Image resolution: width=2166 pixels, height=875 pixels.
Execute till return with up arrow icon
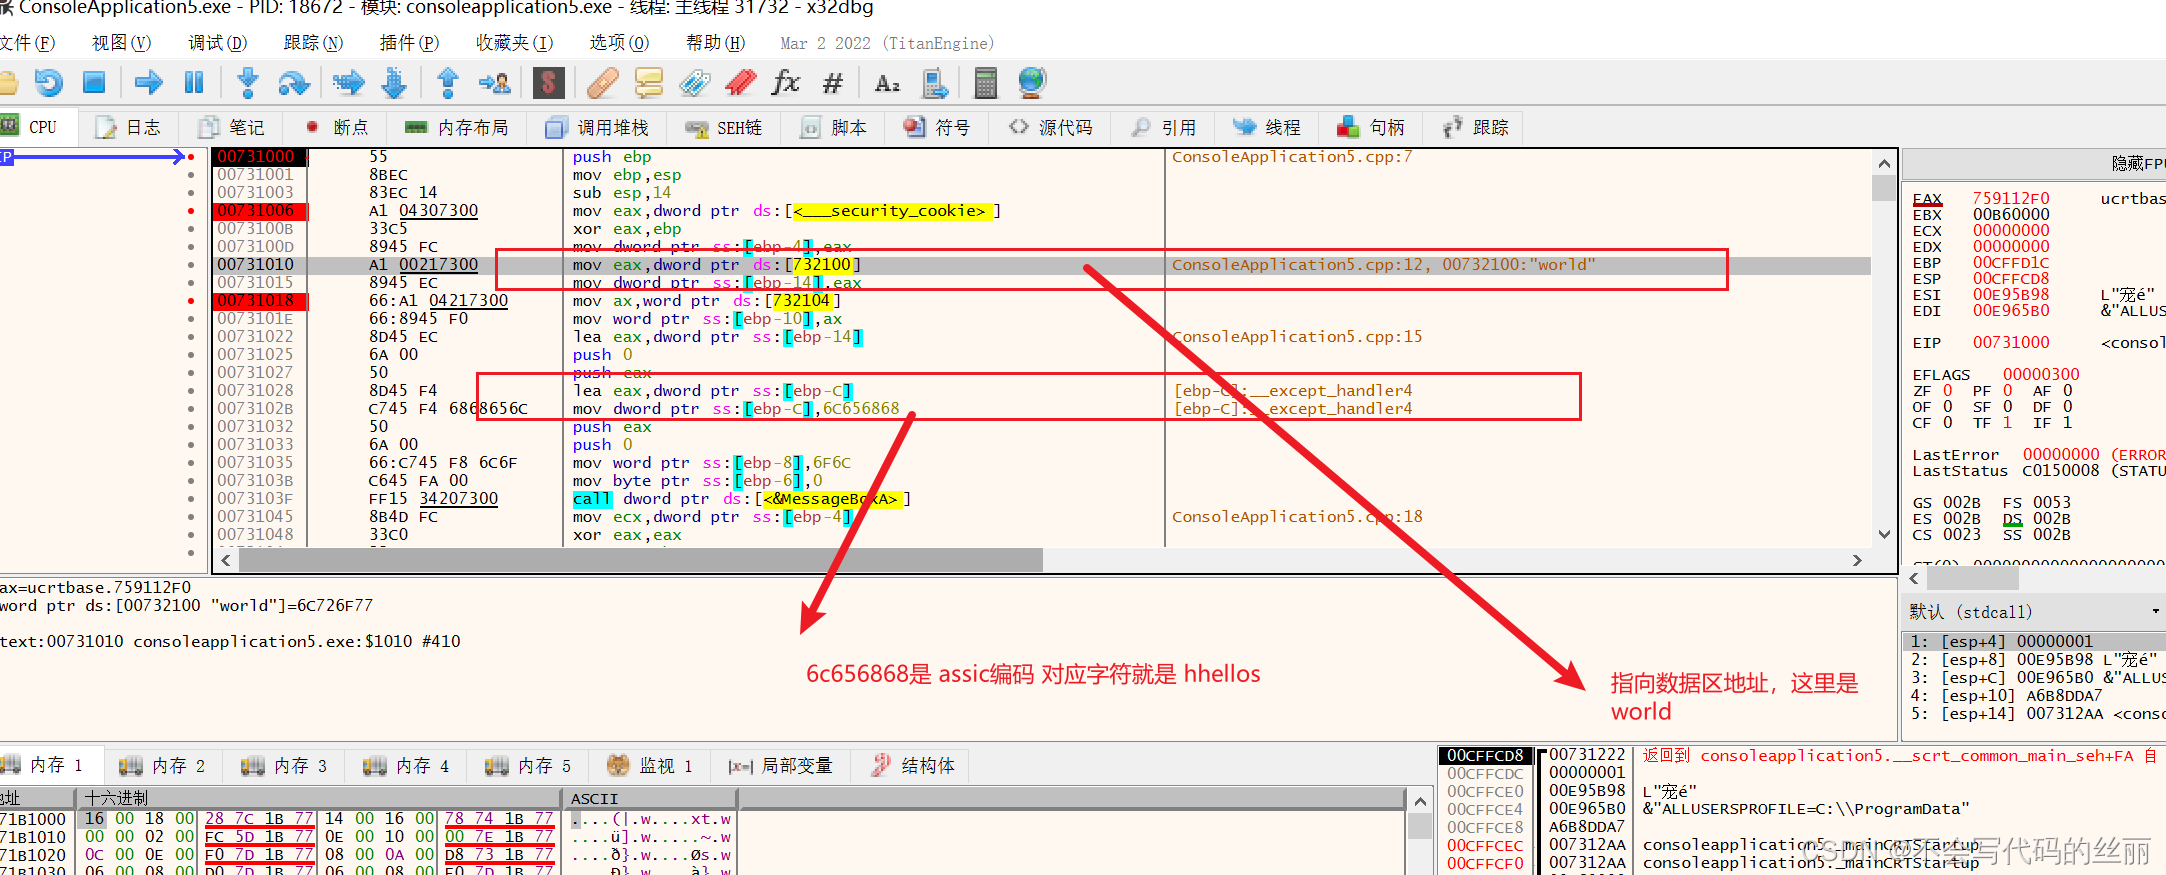[x=448, y=83]
